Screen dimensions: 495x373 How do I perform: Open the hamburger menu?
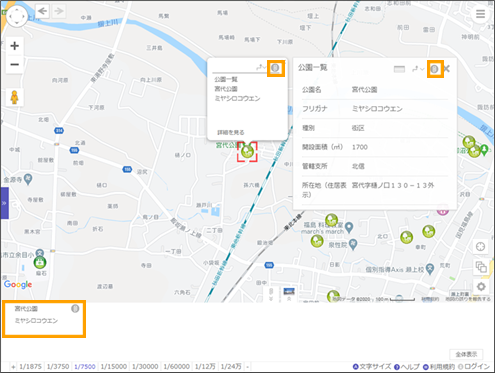(x=480, y=14)
